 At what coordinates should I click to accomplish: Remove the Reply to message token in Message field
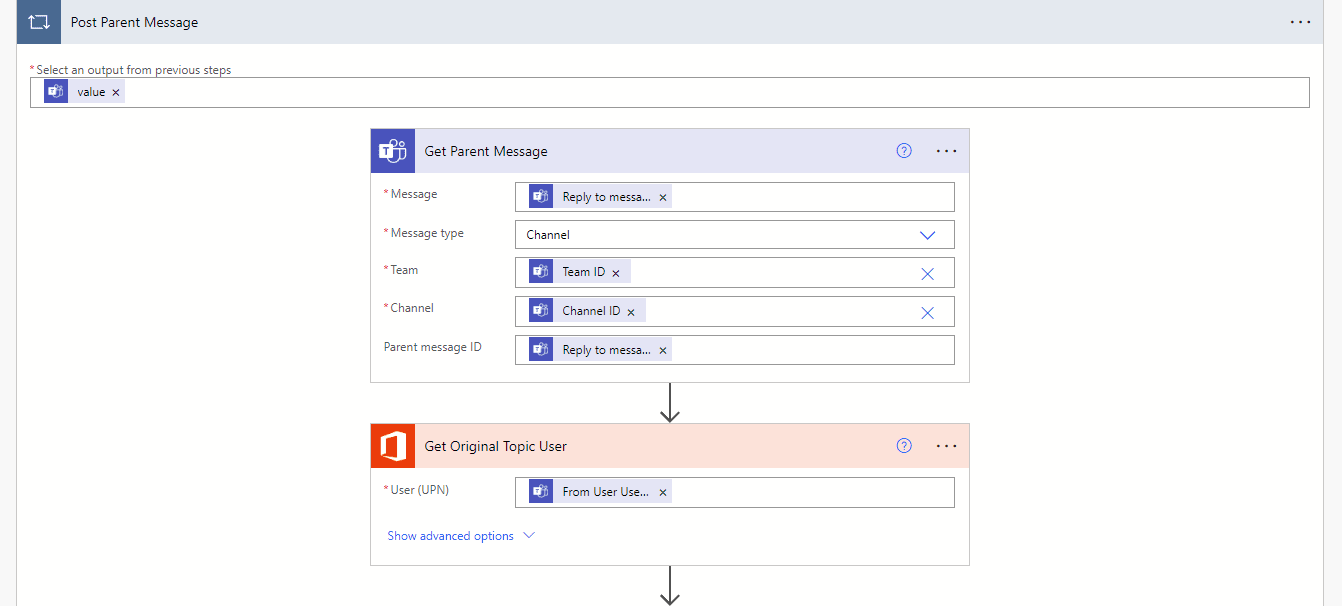[662, 198]
